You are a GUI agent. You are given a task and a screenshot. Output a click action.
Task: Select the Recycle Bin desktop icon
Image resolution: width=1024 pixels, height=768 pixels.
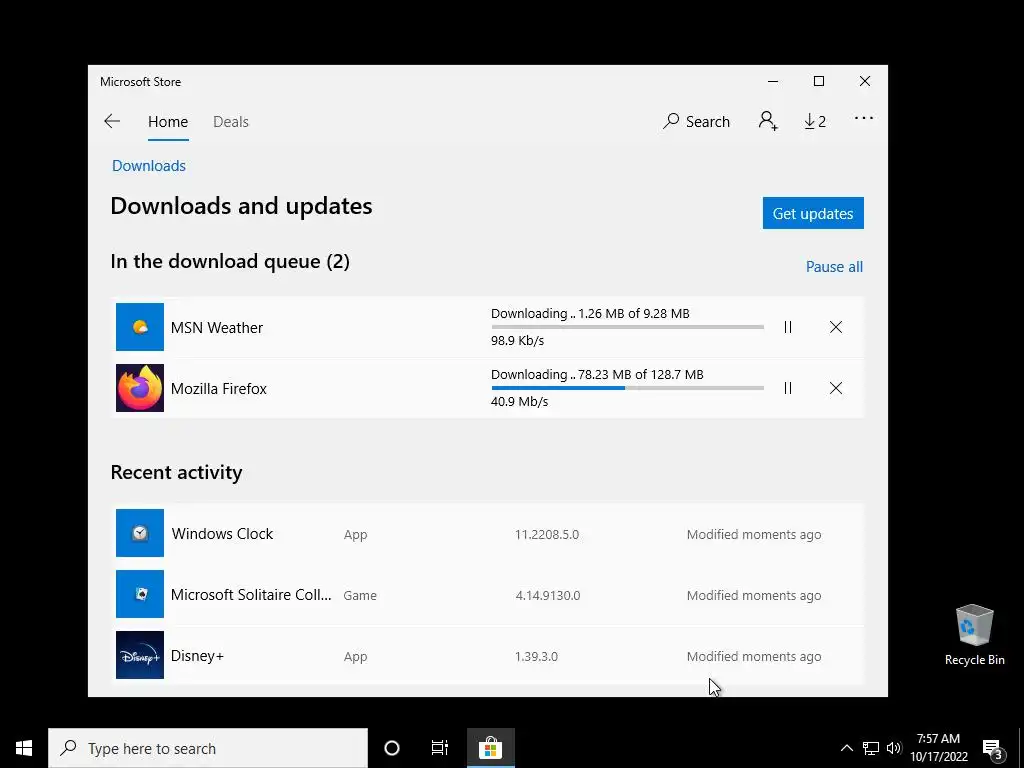974,636
